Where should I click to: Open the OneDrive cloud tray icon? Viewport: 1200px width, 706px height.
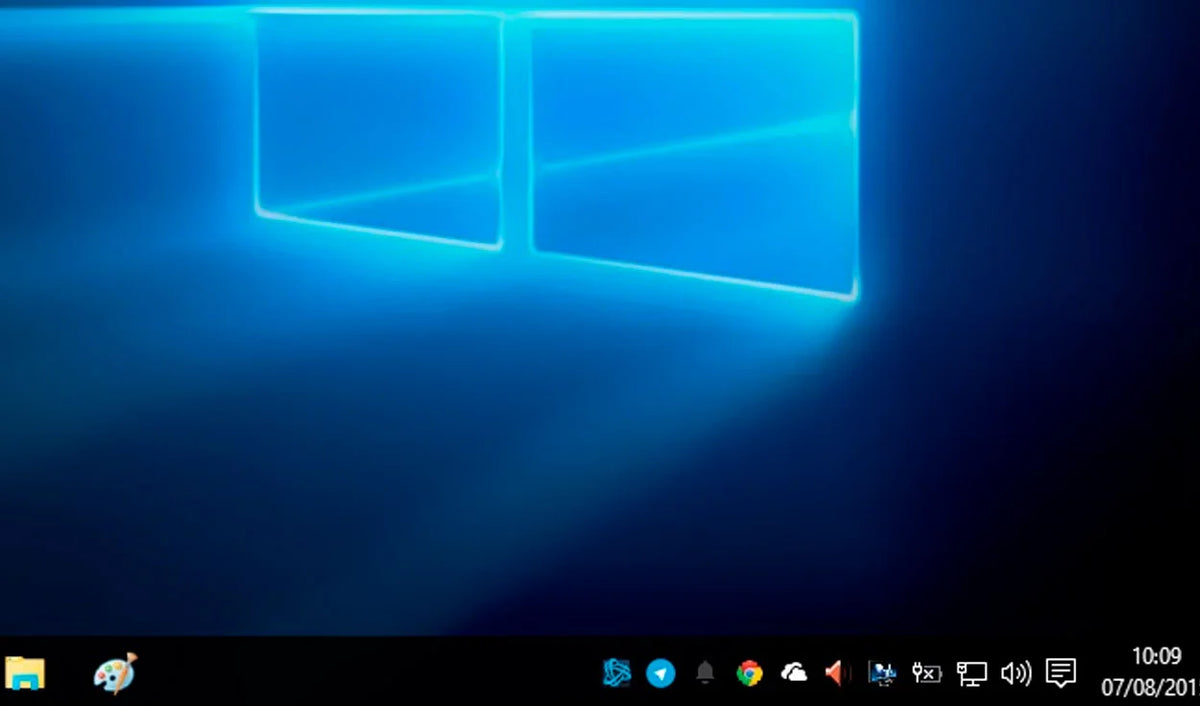(x=794, y=673)
